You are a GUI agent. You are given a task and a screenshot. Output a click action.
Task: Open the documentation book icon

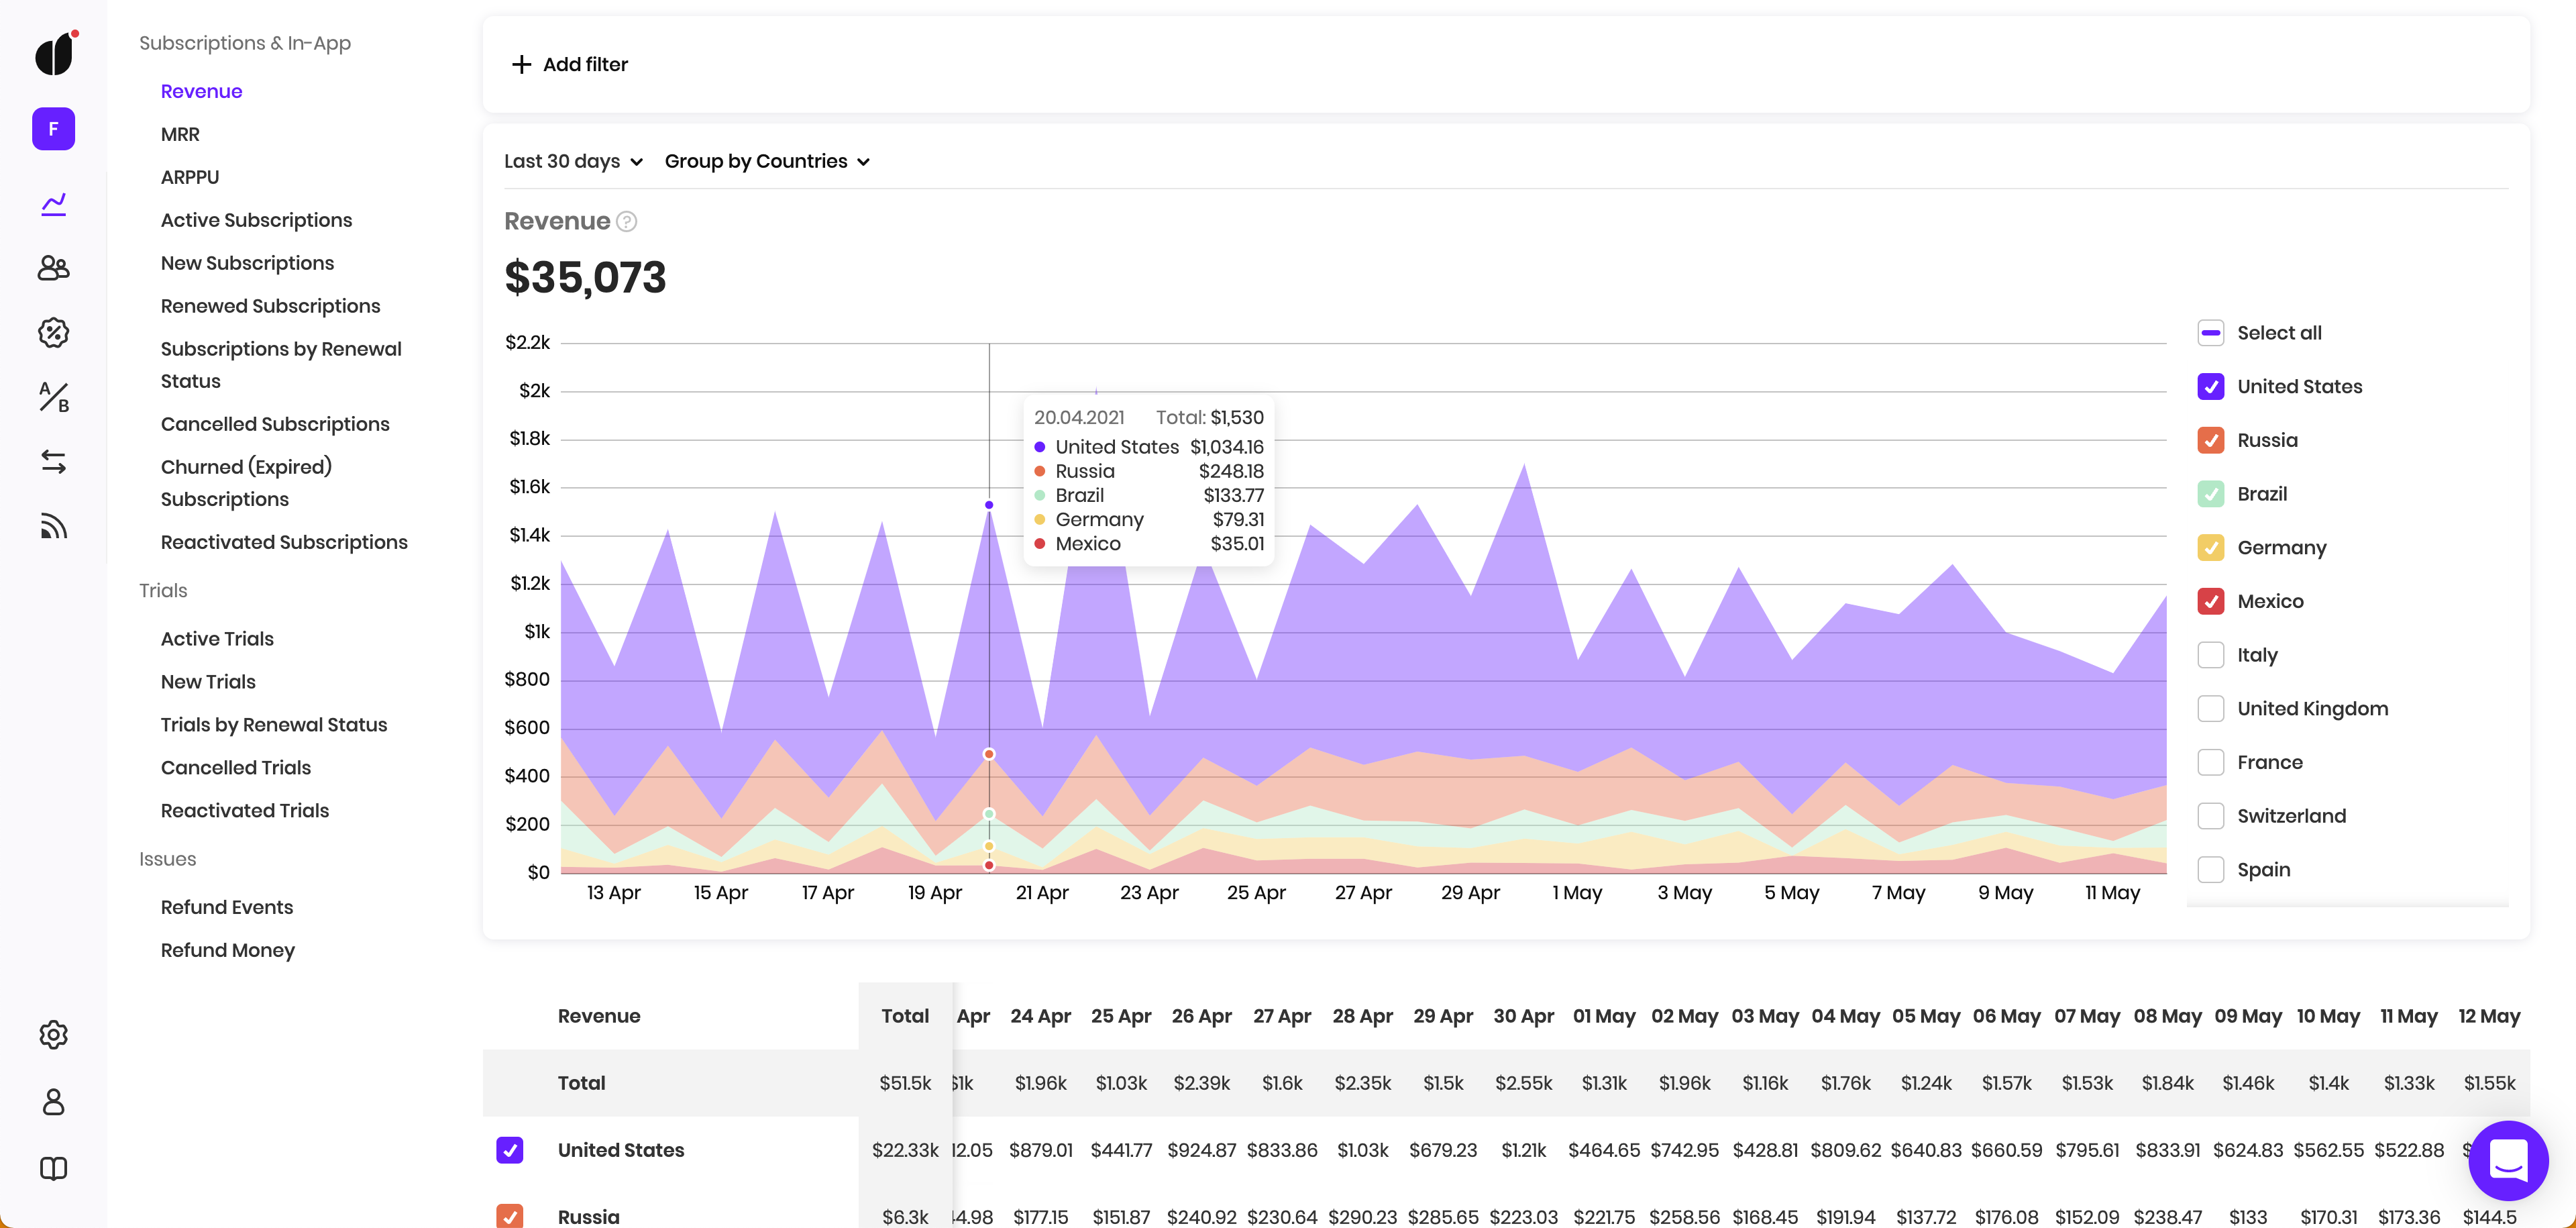coord(54,1168)
